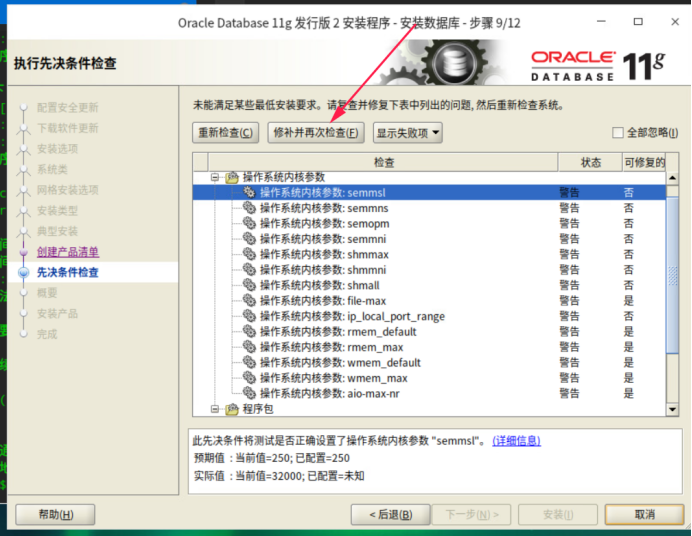This screenshot has width=692, height=536.
Task: Click the list scrollbar down arrow
Action: [672, 409]
